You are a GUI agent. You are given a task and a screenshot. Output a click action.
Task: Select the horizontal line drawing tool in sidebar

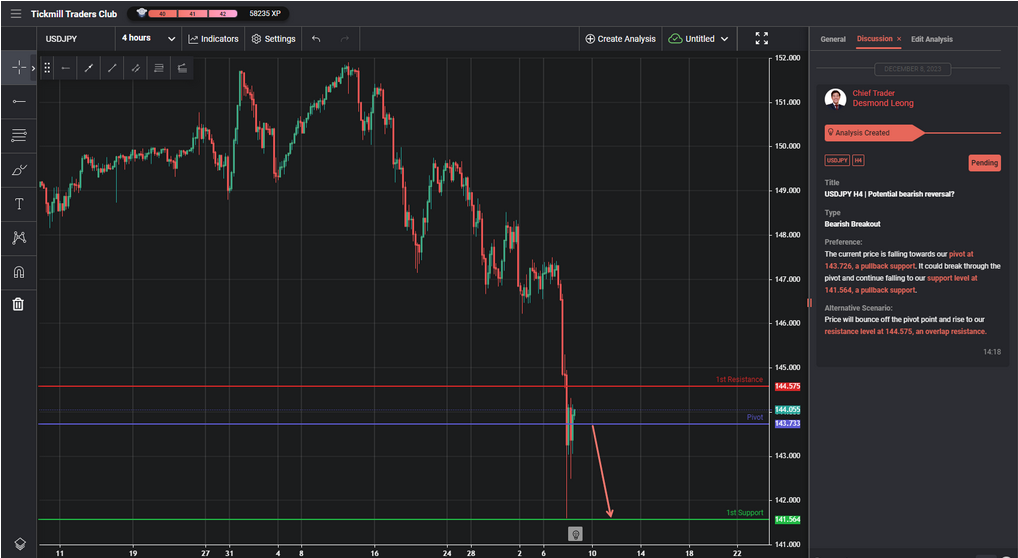[x=19, y=101]
